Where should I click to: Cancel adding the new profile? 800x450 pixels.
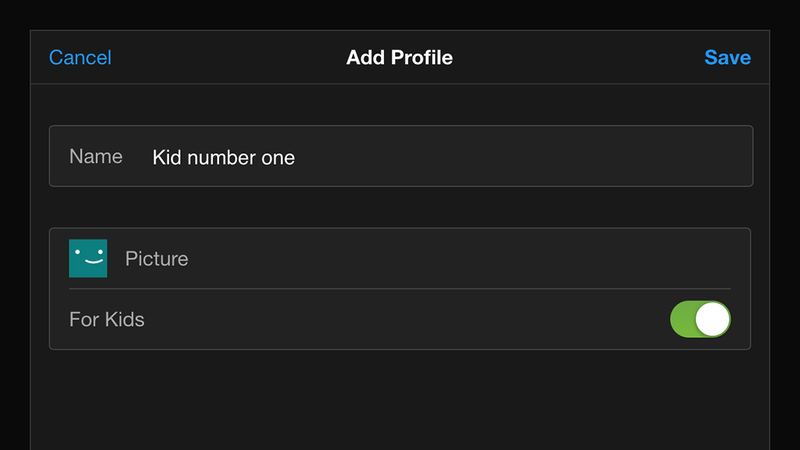point(80,58)
